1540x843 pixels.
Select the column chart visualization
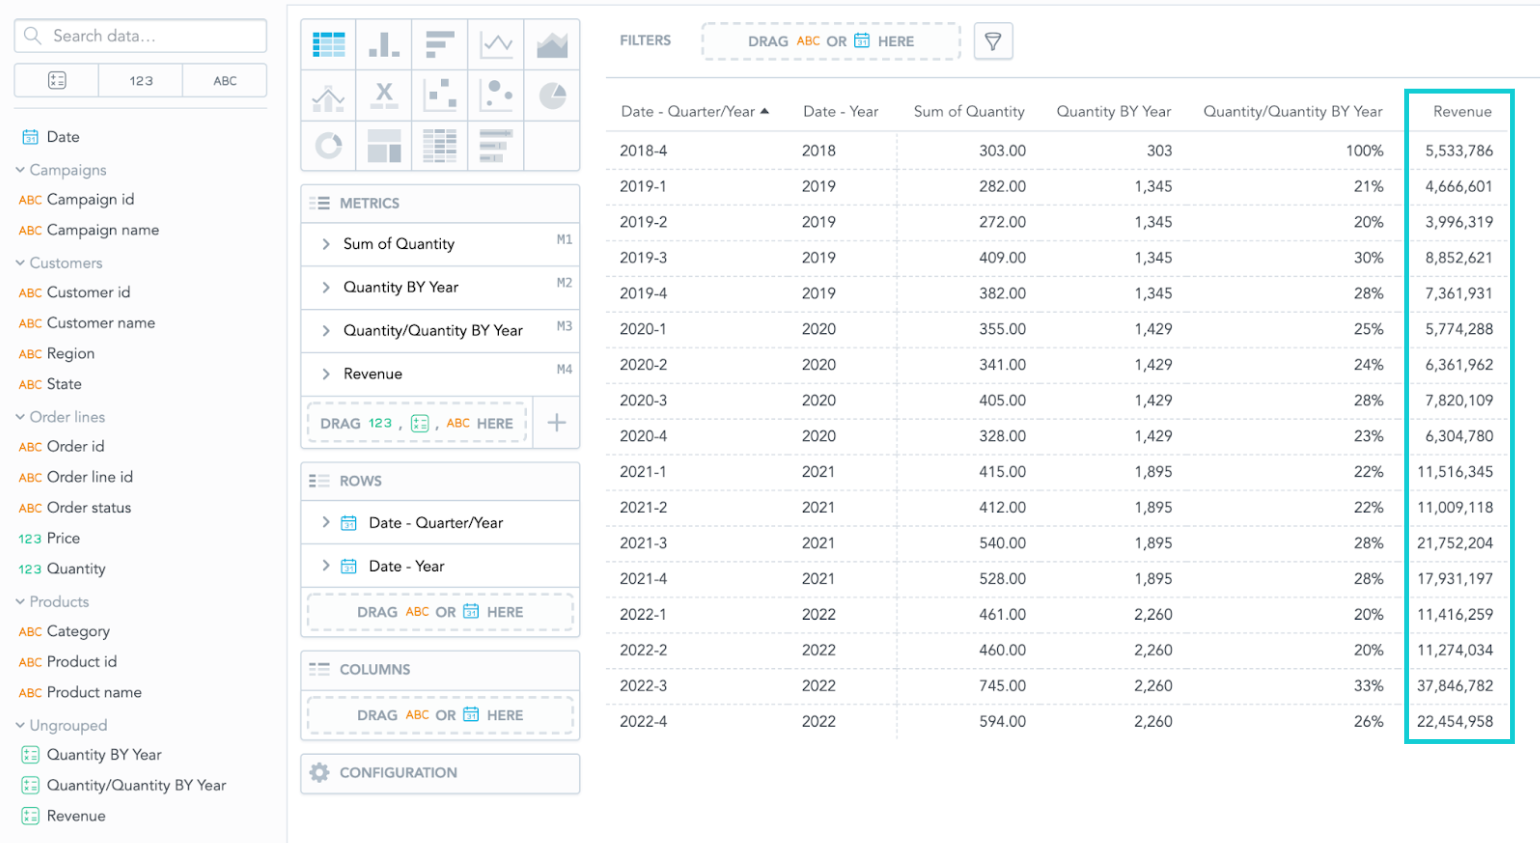click(385, 43)
